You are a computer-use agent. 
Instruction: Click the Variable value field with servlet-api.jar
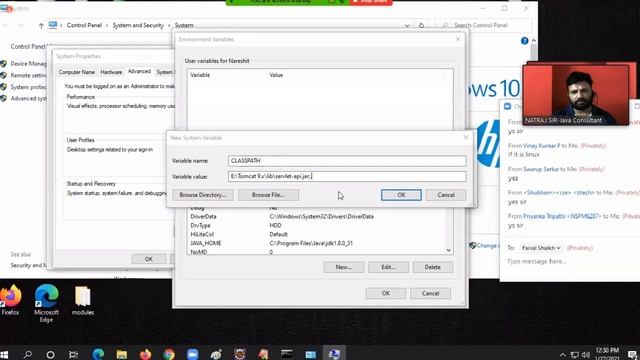(x=347, y=176)
